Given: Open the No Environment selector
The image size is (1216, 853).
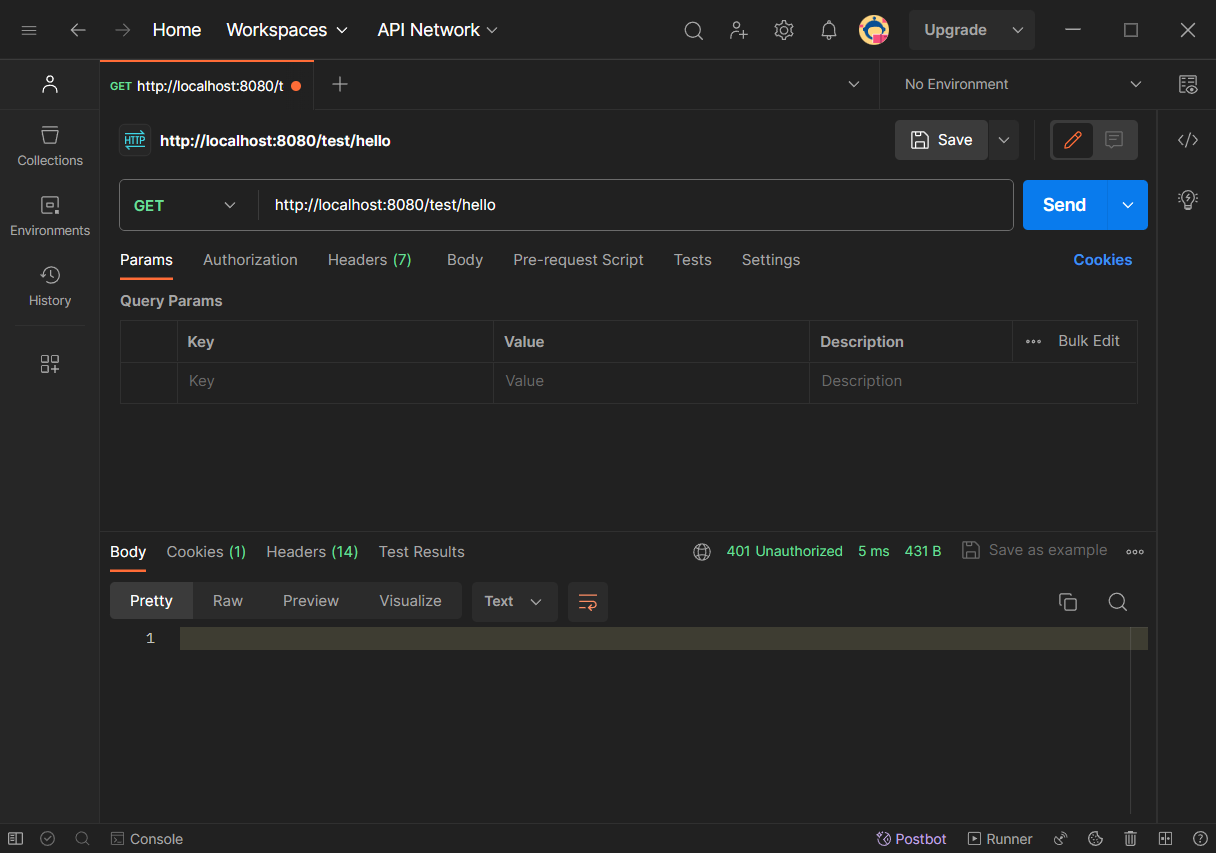Looking at the screenshot, I should (x=1023, y=84).
